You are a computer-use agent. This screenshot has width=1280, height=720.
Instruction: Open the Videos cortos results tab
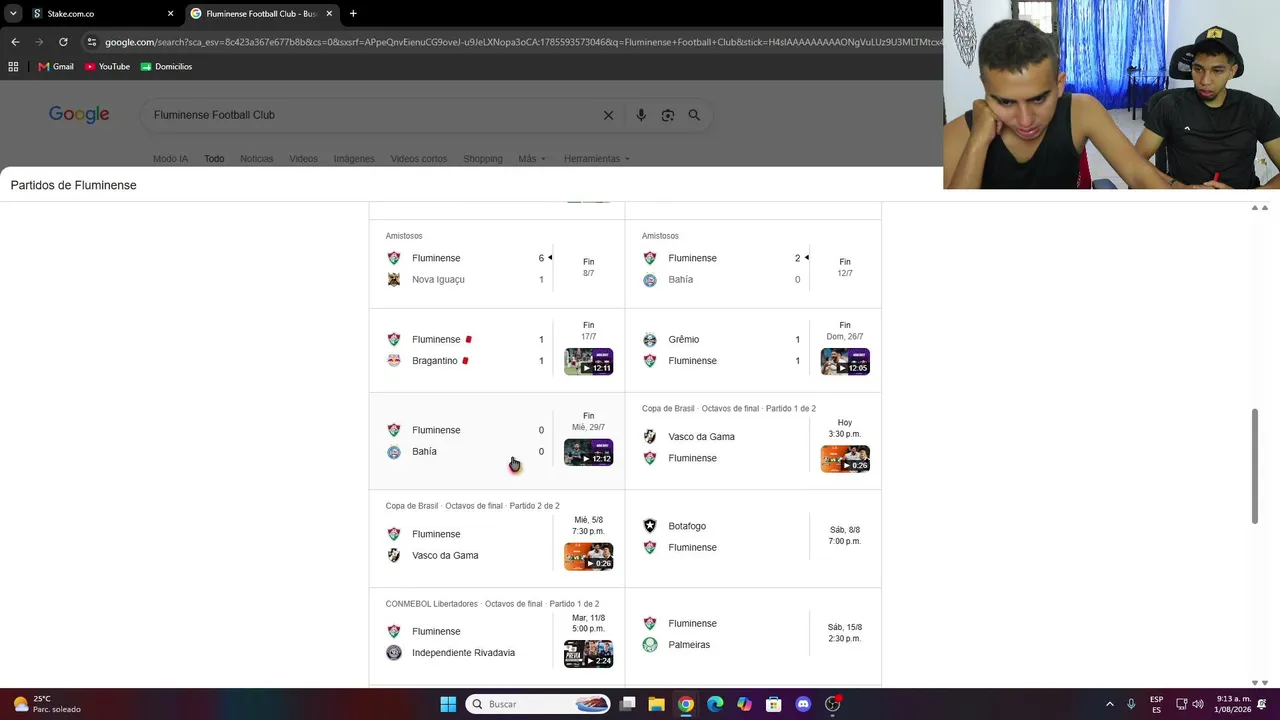pos(419,159)
